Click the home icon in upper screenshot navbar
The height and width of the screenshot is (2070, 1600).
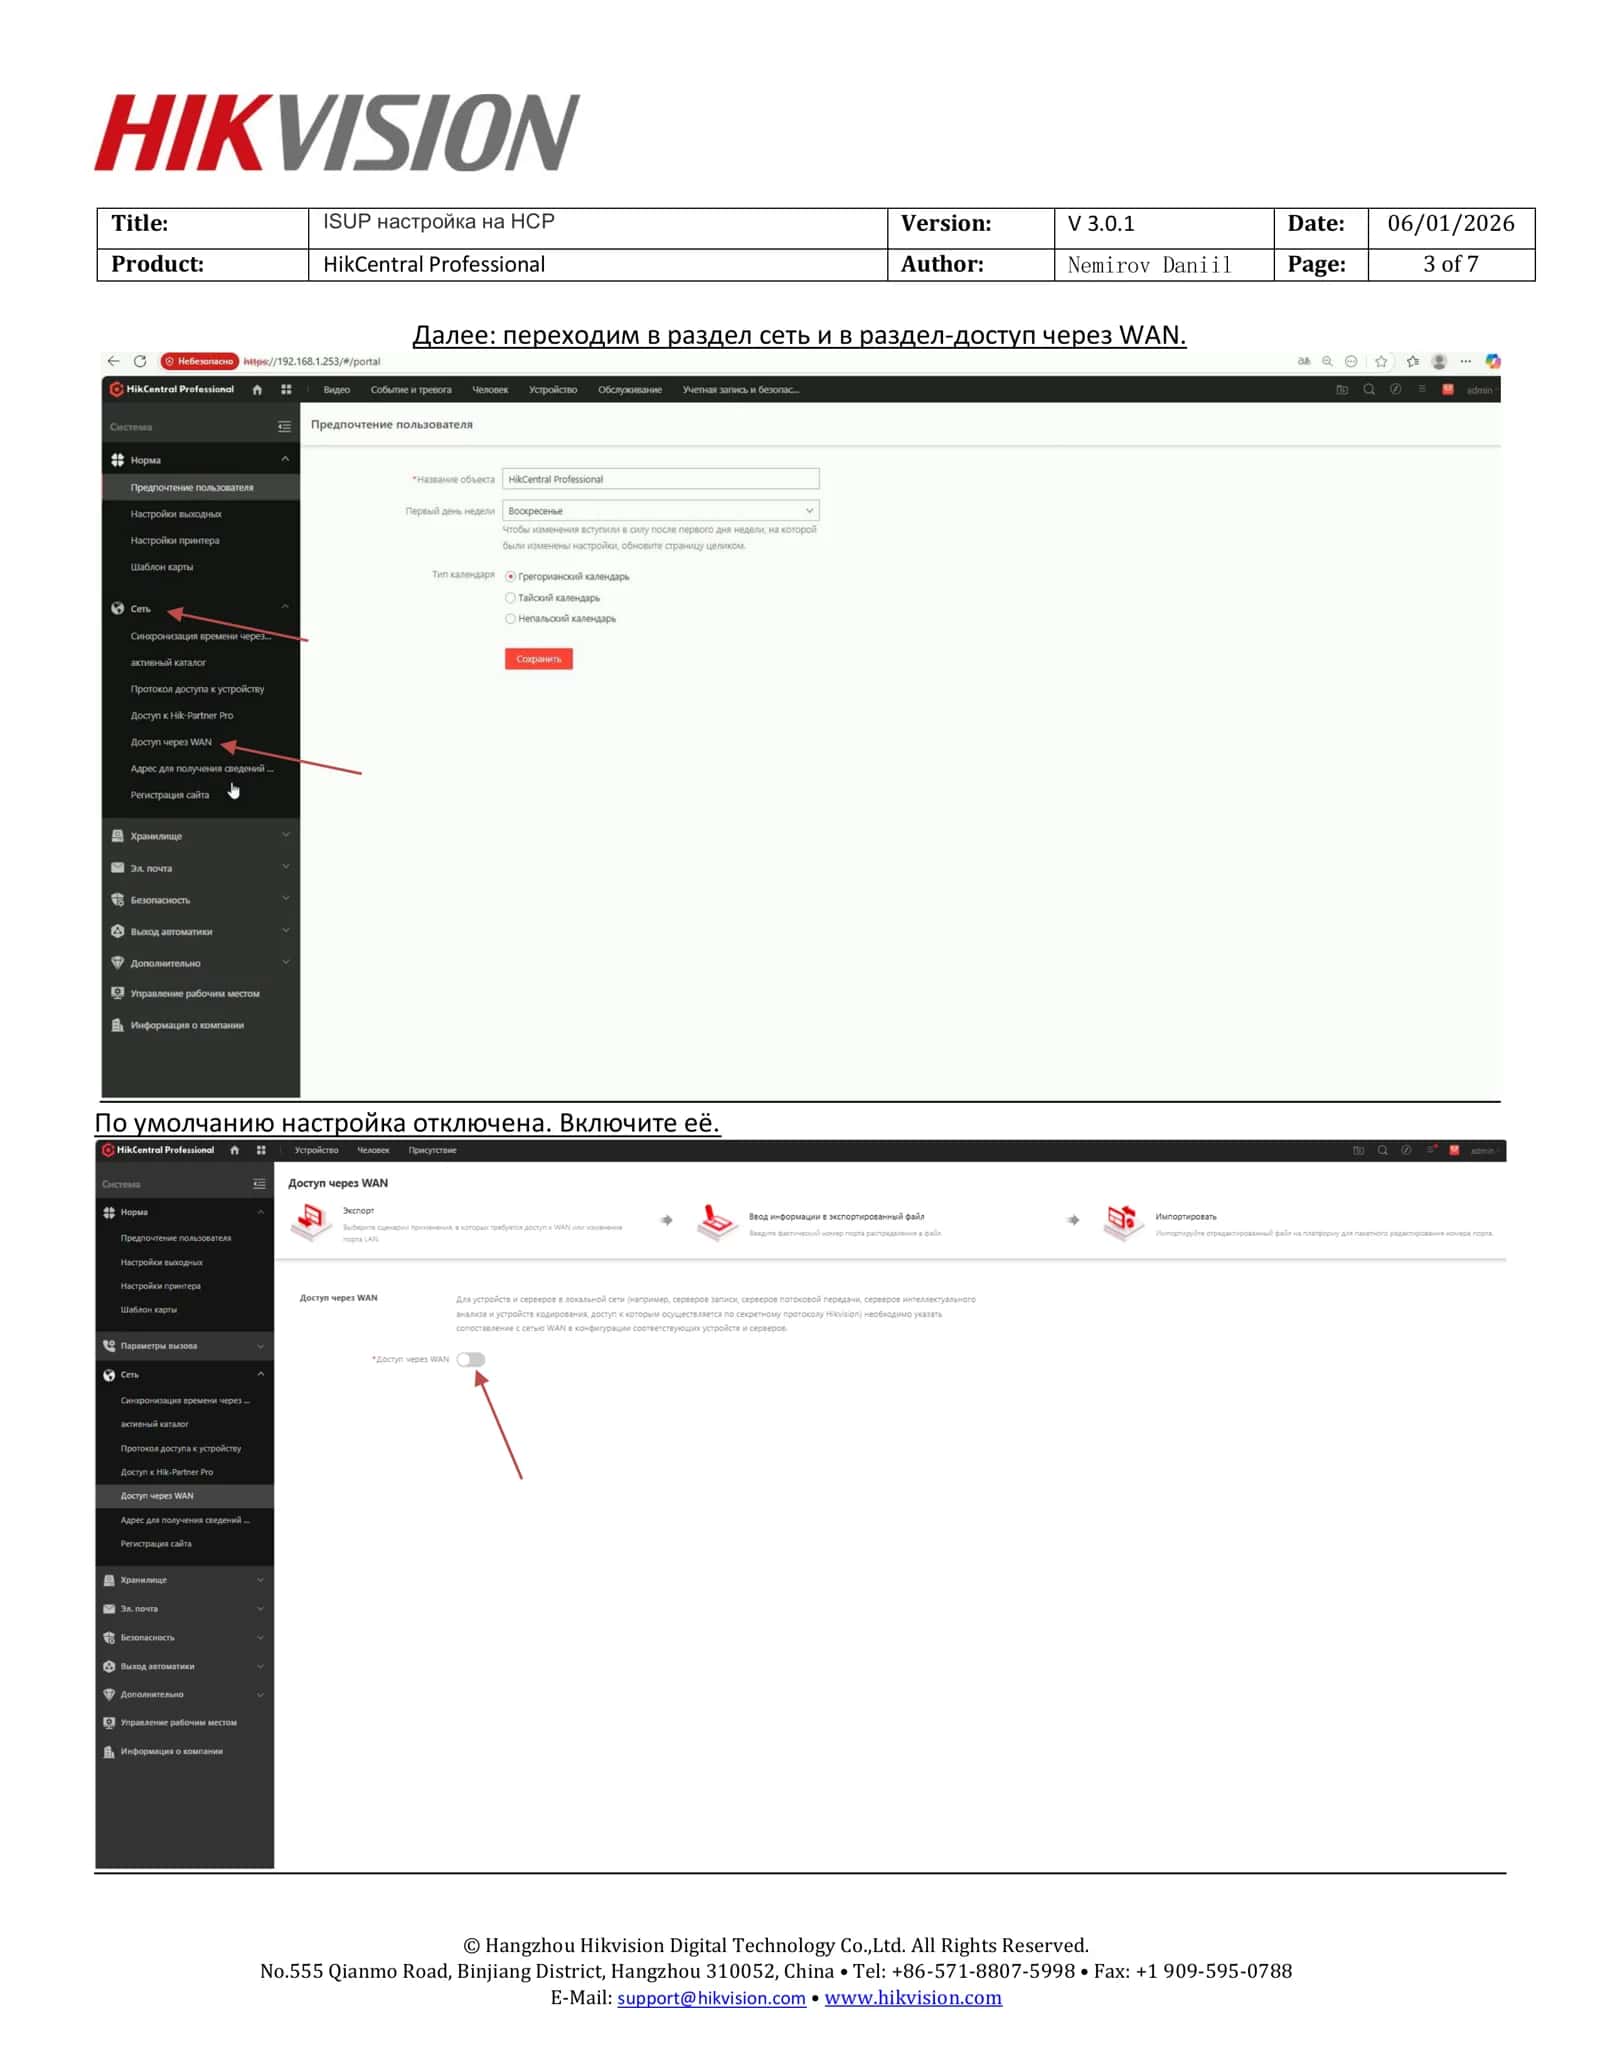click(258, 390)
